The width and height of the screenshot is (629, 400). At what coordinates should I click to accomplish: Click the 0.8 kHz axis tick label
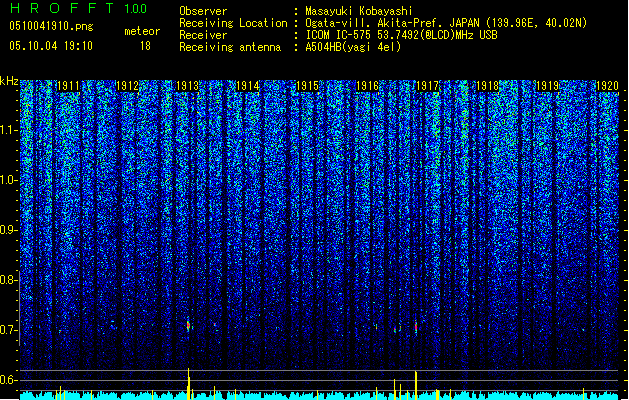click(x=8, y=280)
